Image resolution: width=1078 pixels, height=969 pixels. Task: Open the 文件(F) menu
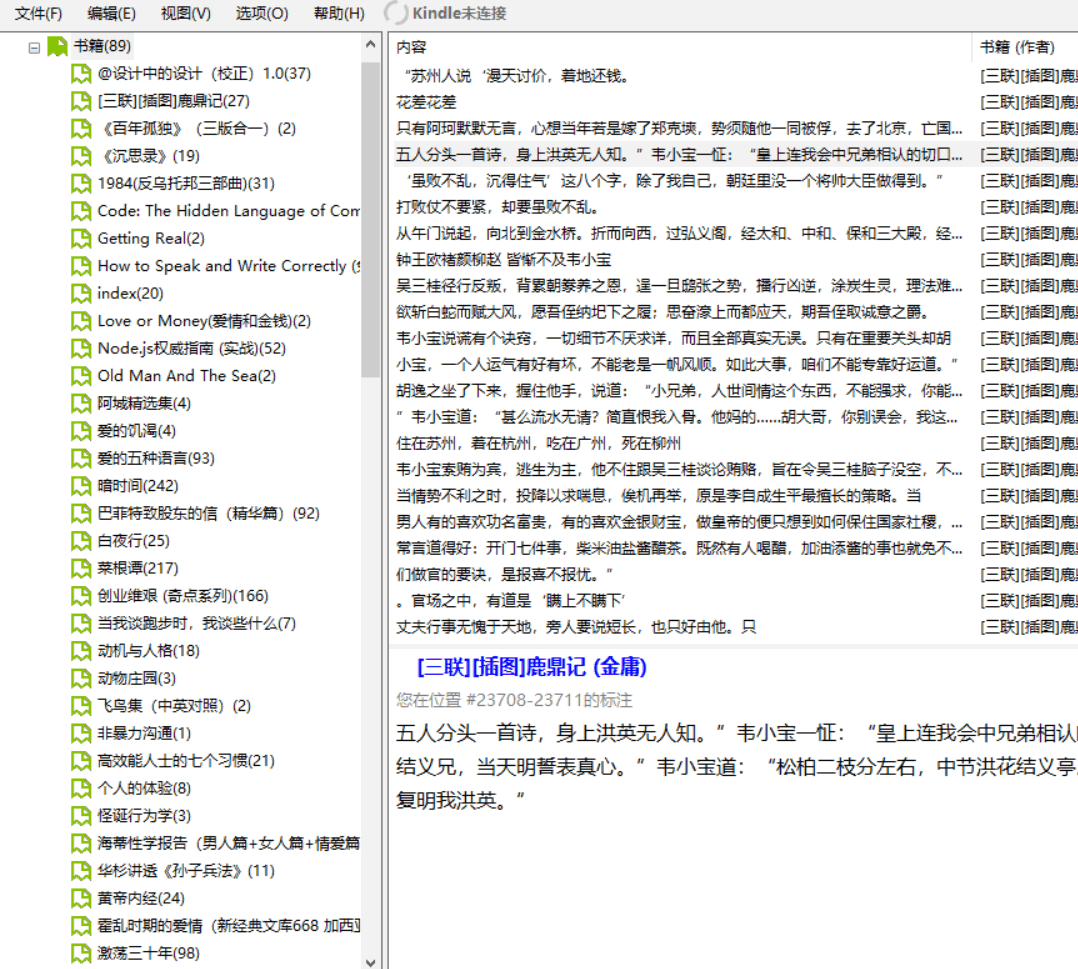[38, 13]
